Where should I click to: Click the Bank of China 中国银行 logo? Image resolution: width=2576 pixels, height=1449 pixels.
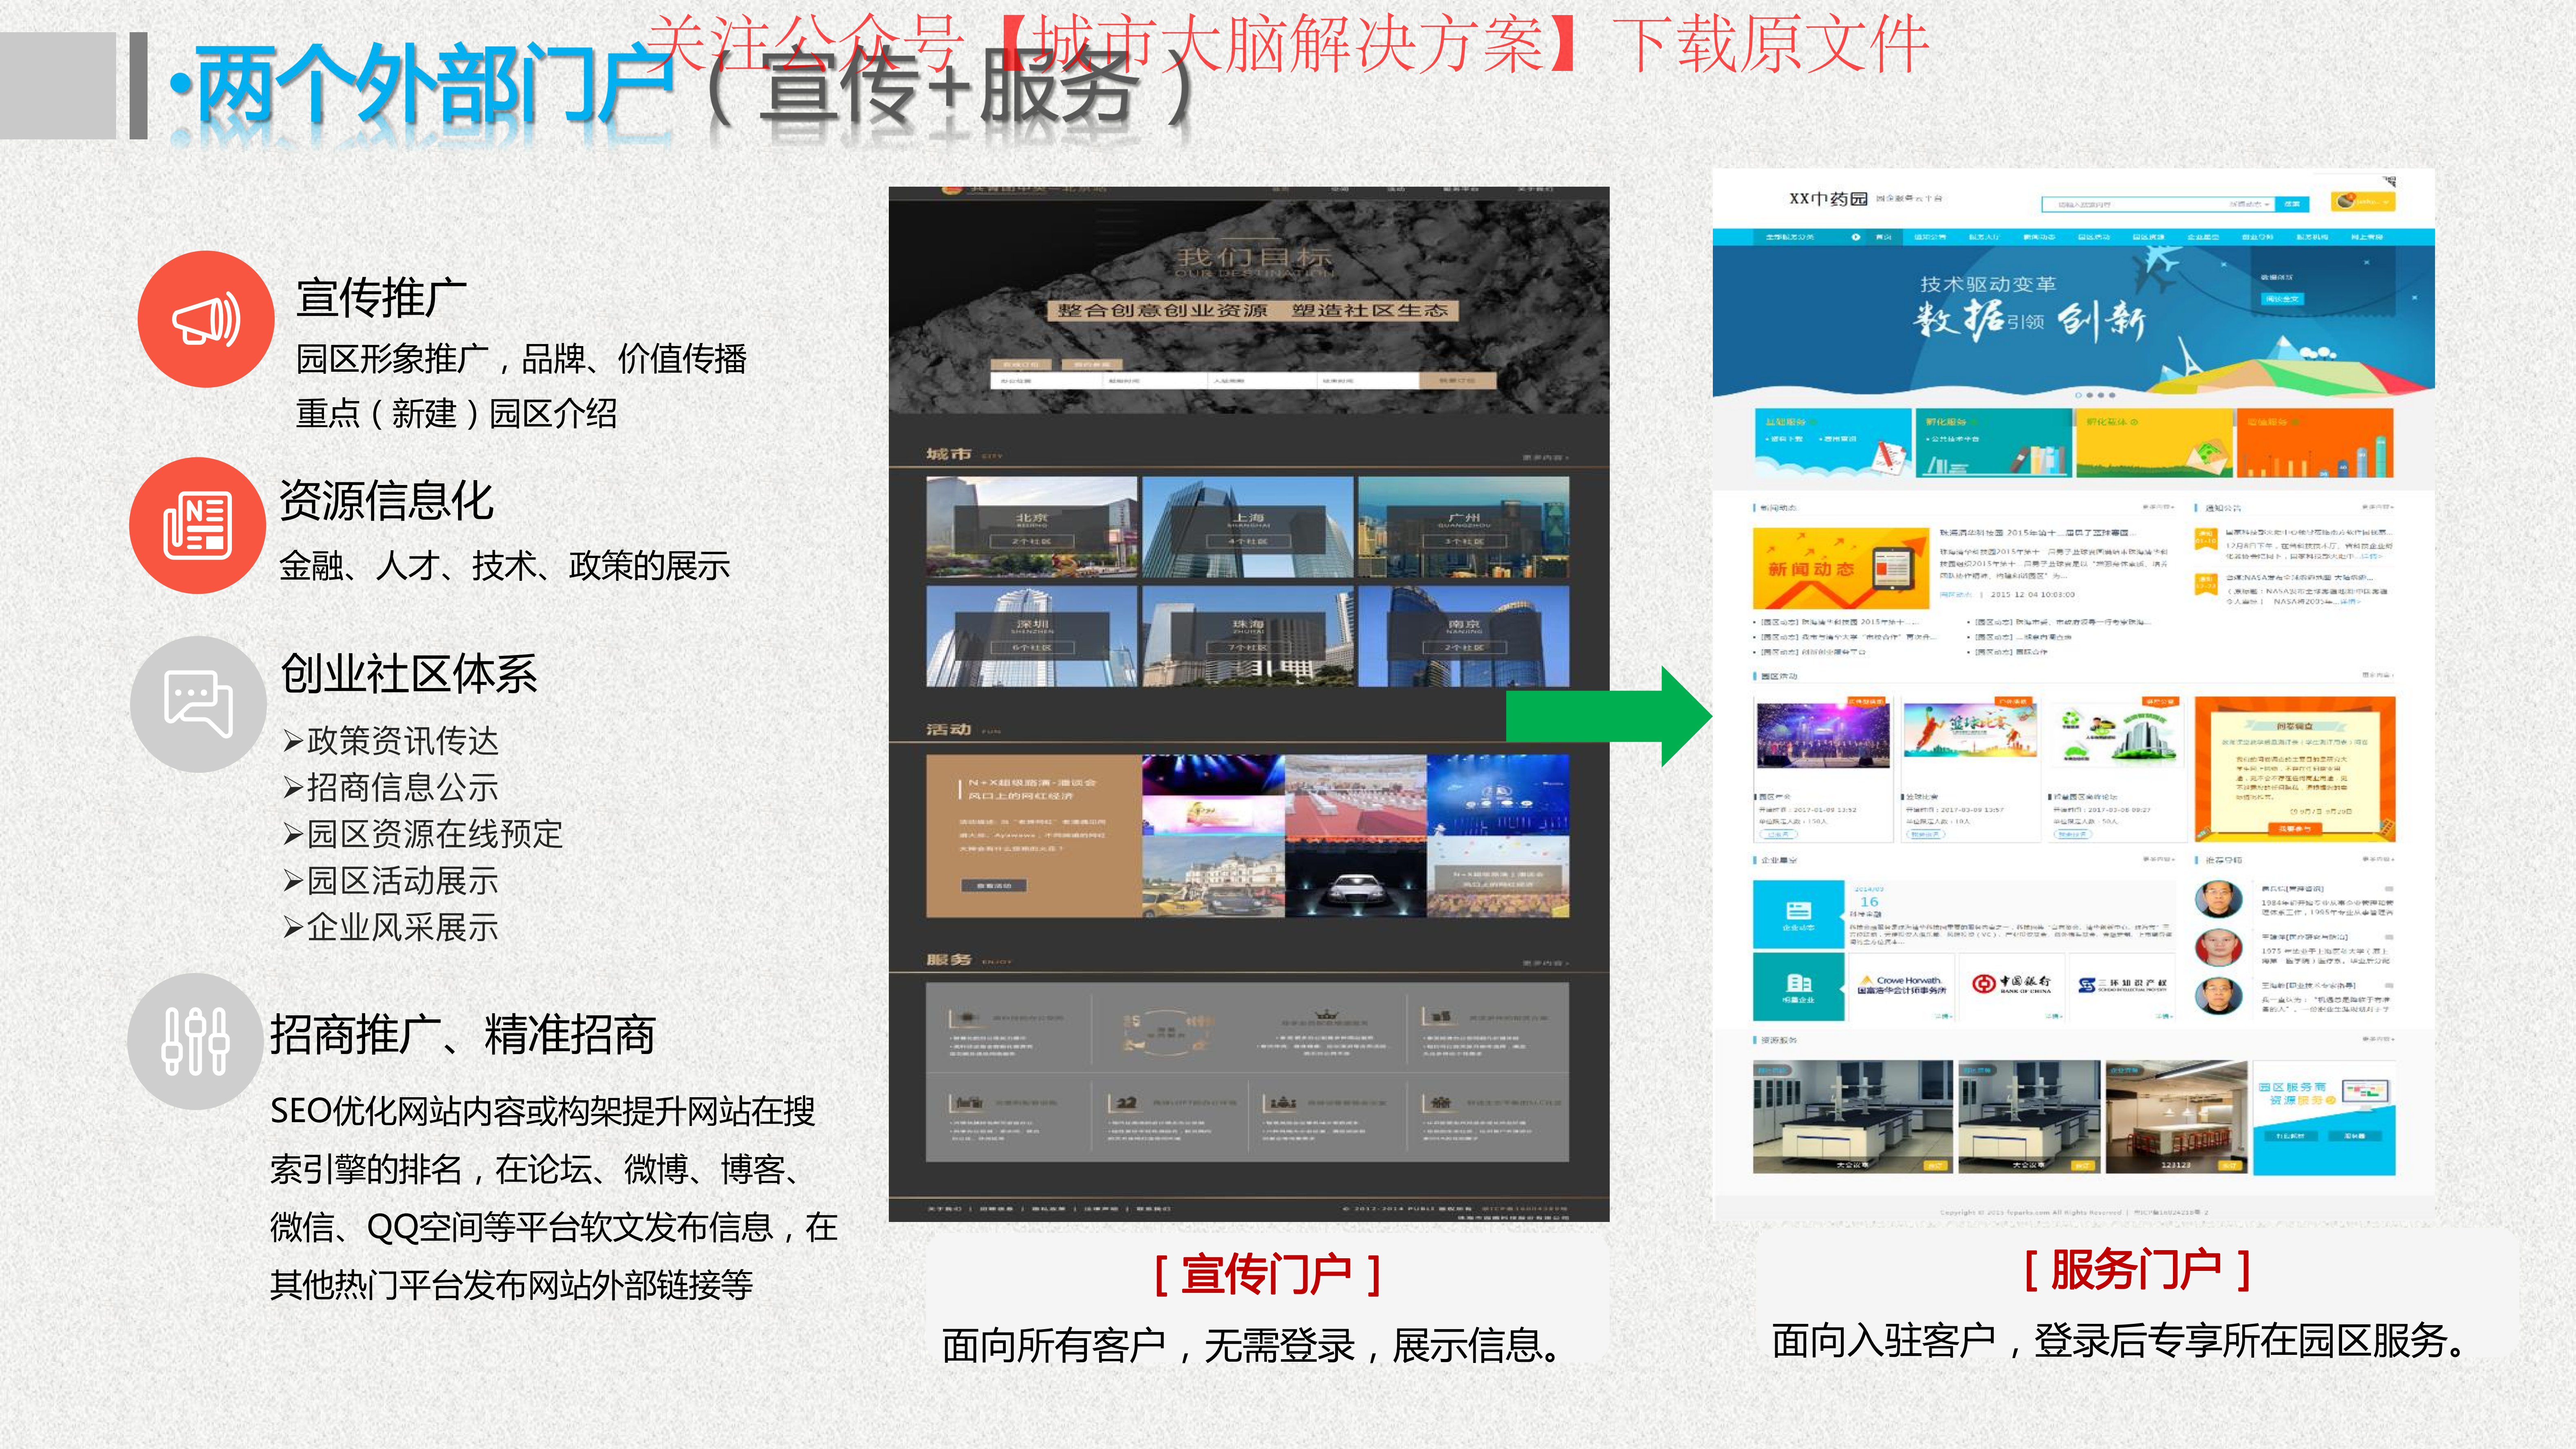tap(2011, 984)
